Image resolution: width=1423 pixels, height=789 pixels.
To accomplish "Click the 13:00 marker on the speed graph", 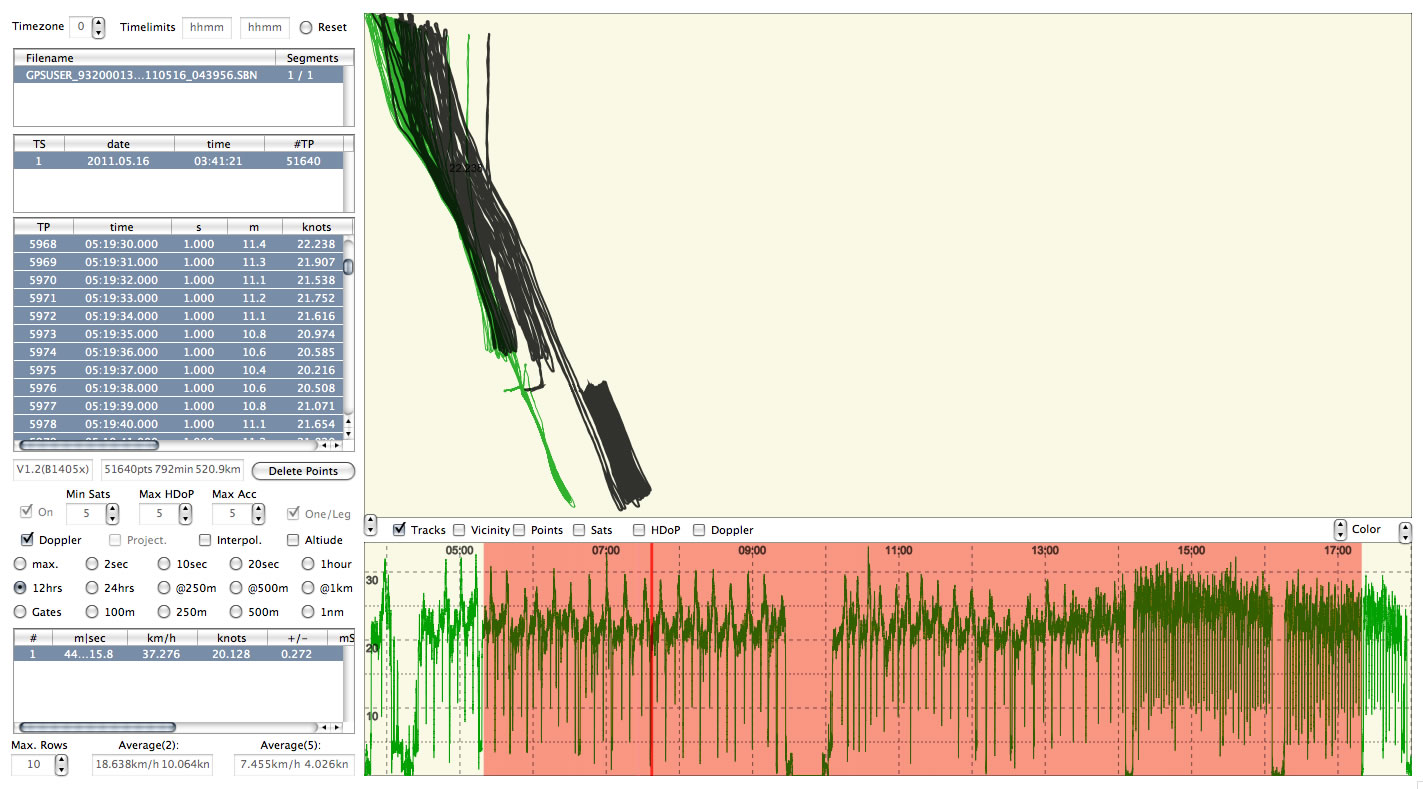I will click(1045, 550).
